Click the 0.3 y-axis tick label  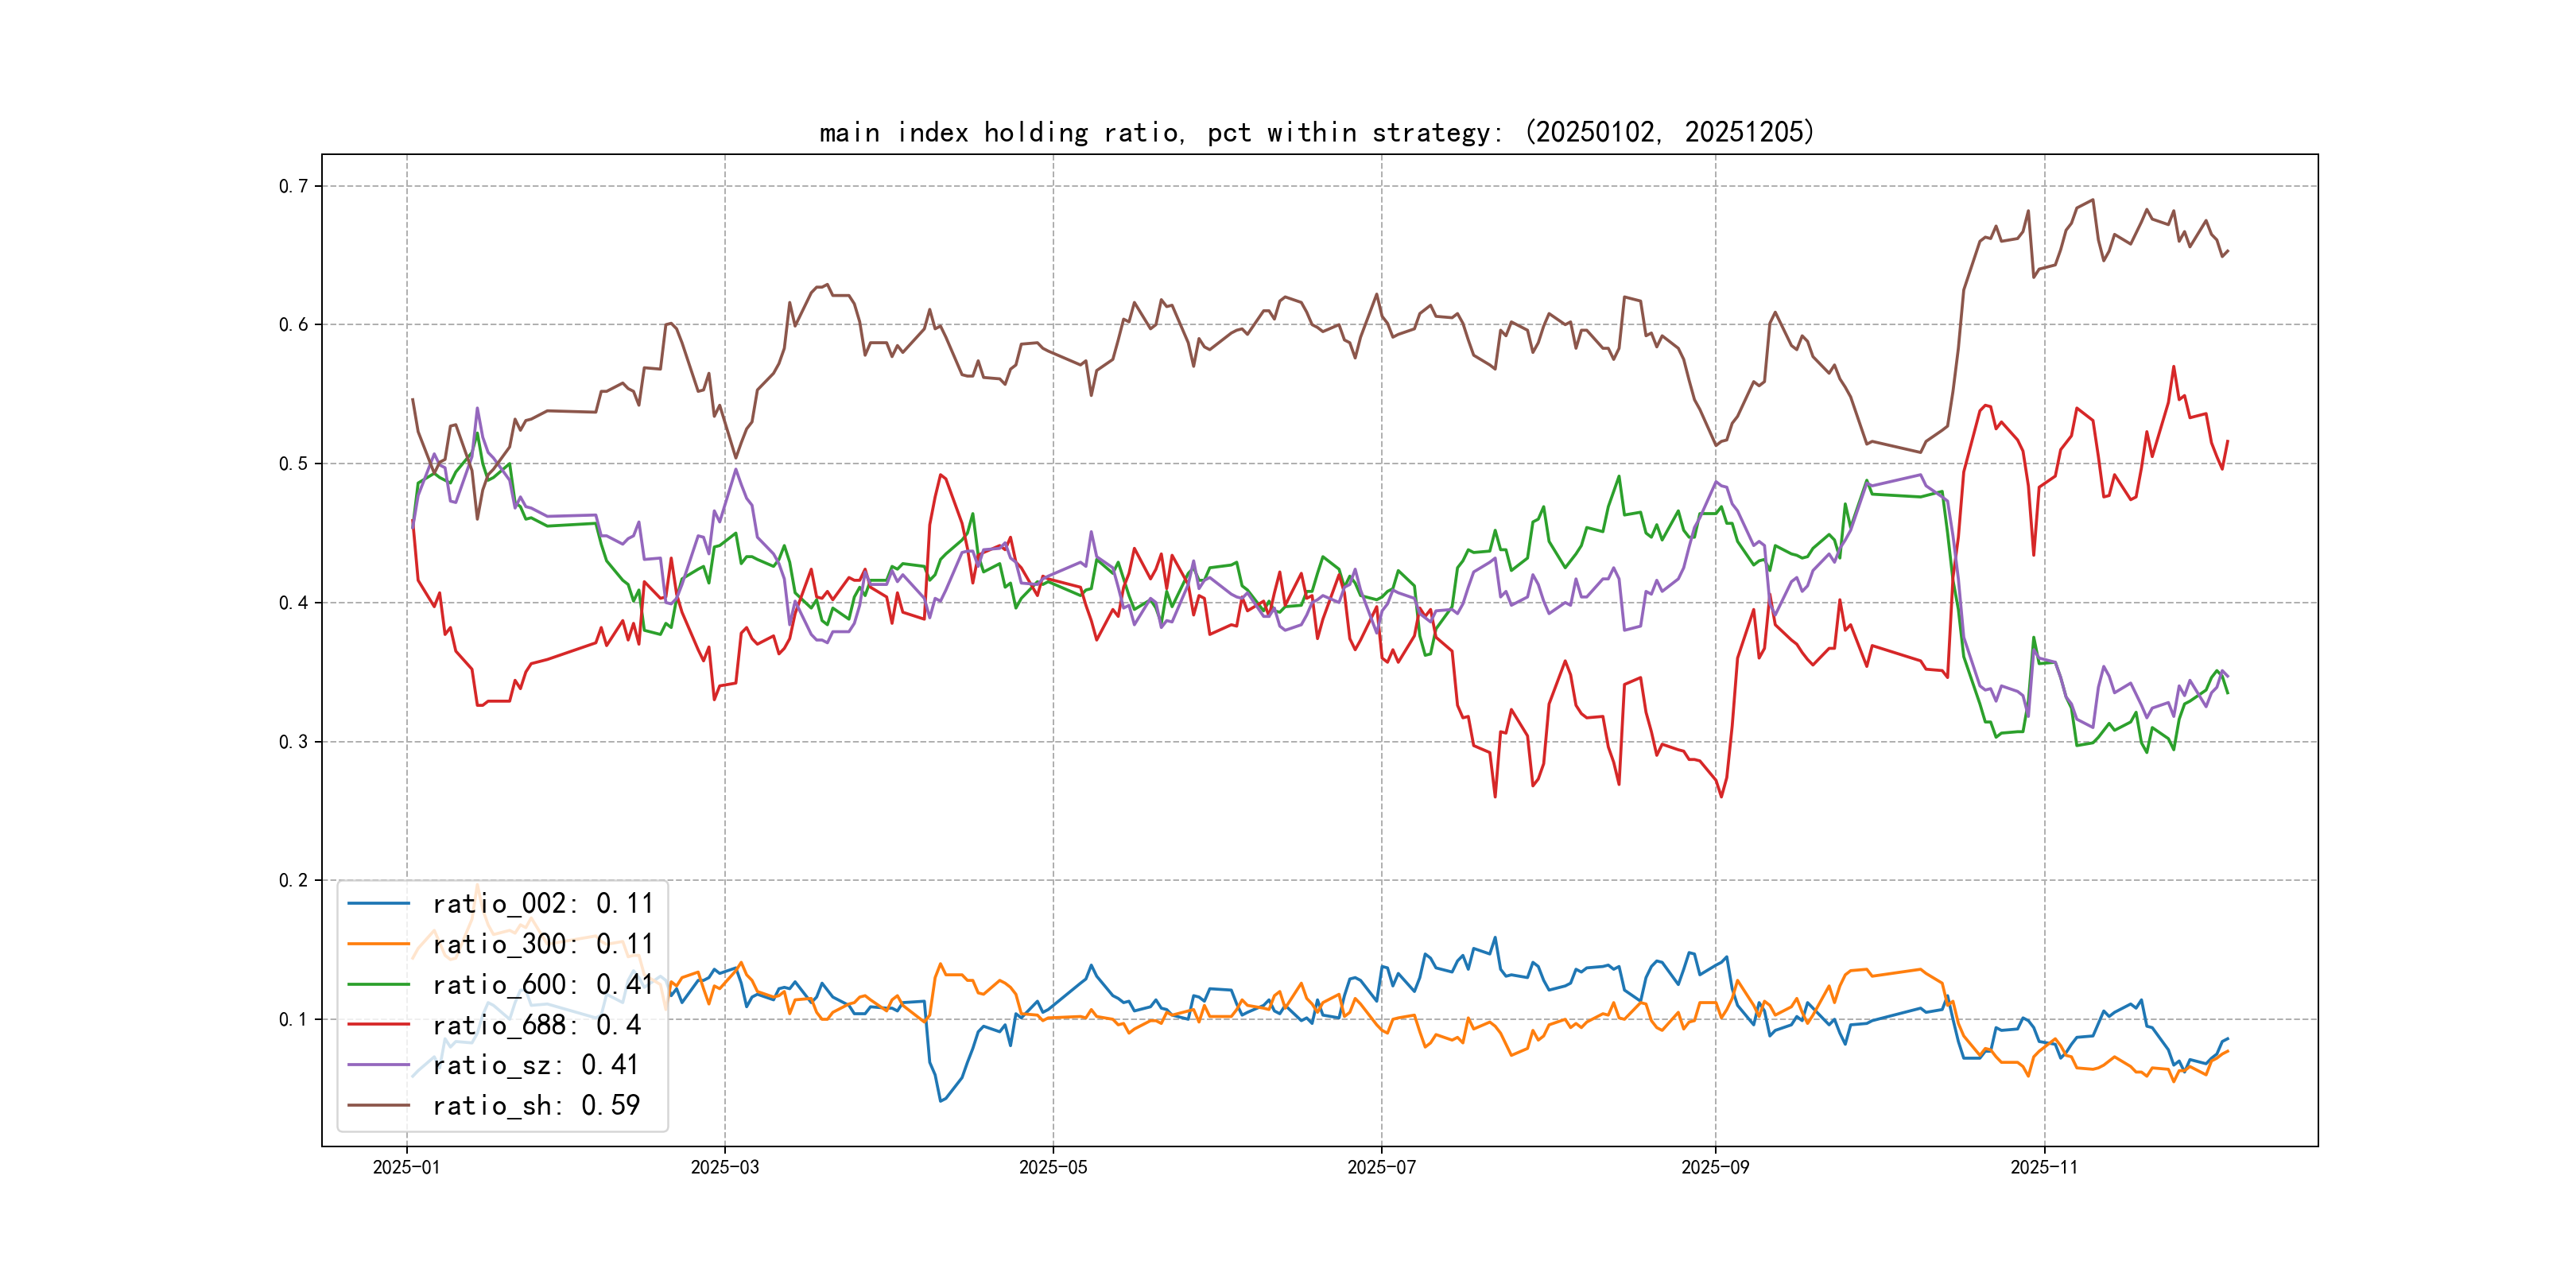coord(293,742)
